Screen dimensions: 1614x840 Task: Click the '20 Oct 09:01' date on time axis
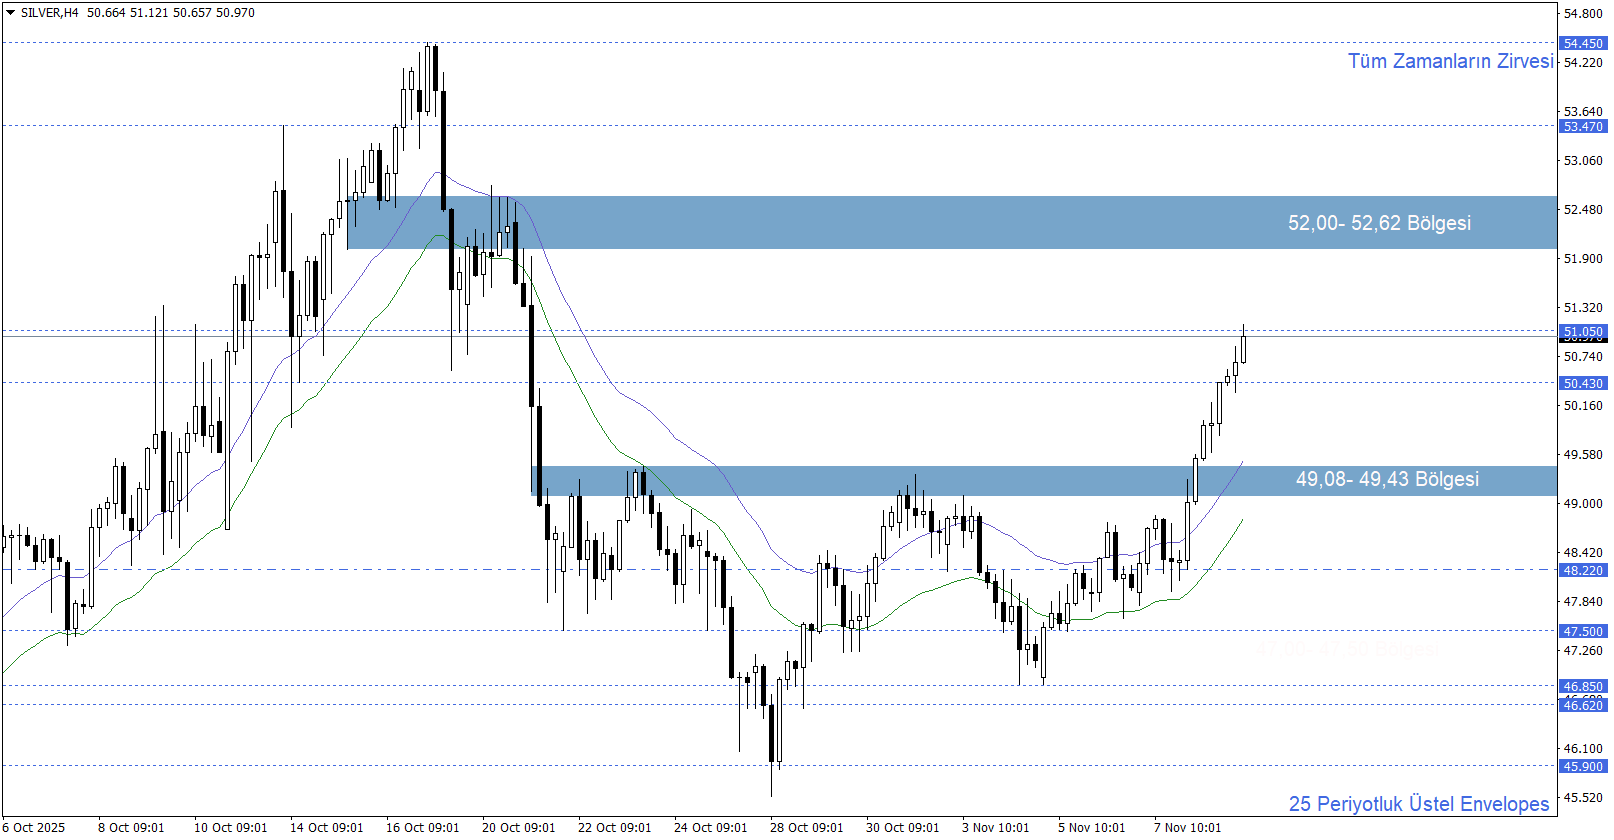[x=518, y=827]
